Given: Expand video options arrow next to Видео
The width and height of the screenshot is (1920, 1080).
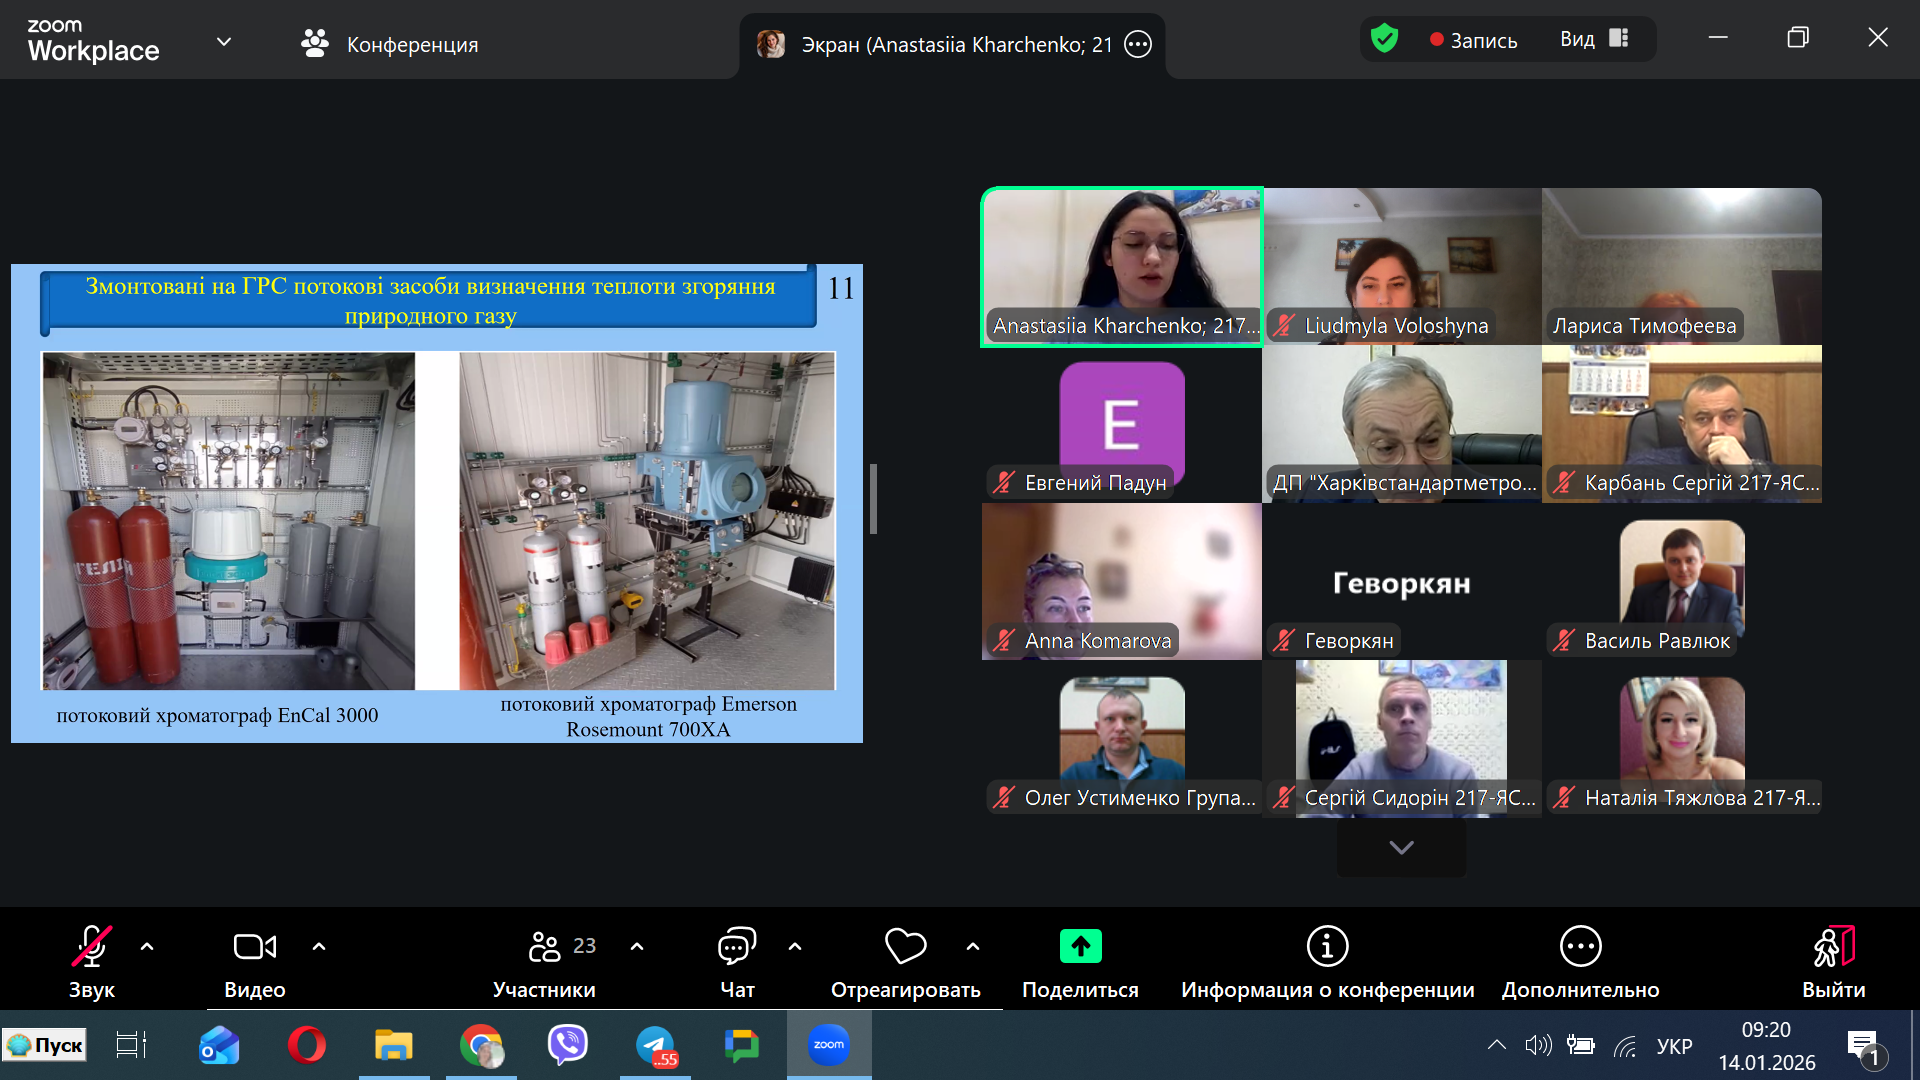Looking at the screenshot, I should [319, 947].
